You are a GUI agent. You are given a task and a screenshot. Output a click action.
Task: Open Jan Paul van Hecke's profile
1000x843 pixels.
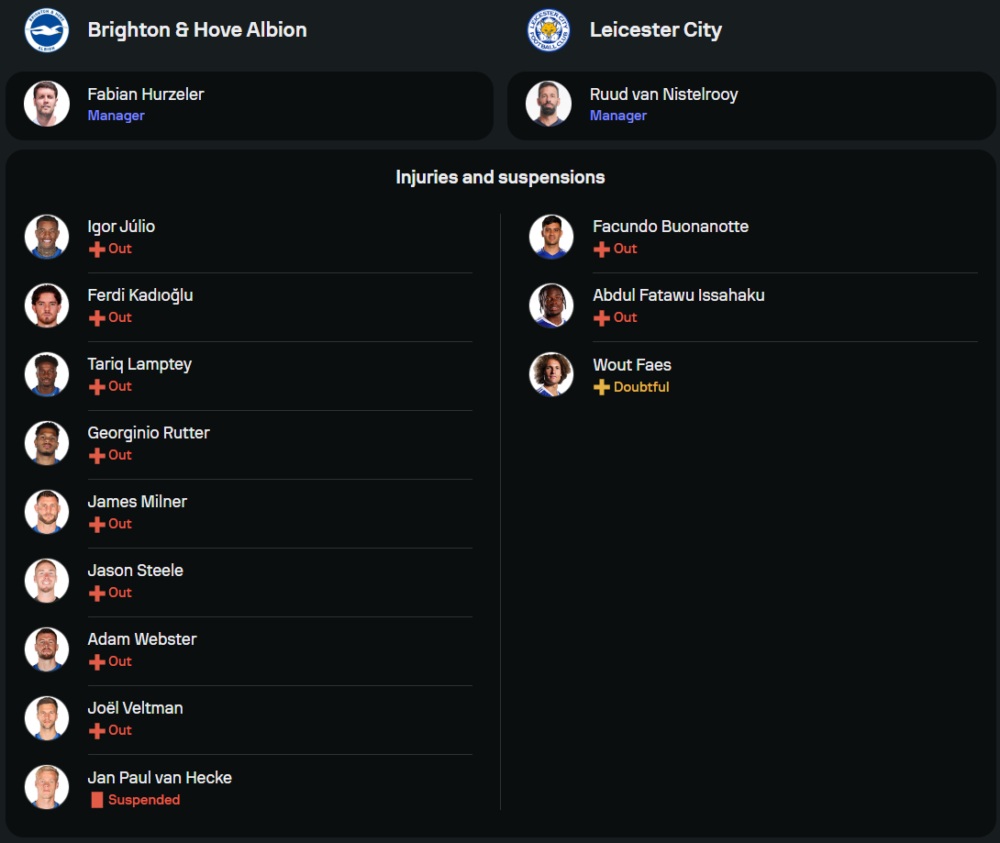click(159, 777)
